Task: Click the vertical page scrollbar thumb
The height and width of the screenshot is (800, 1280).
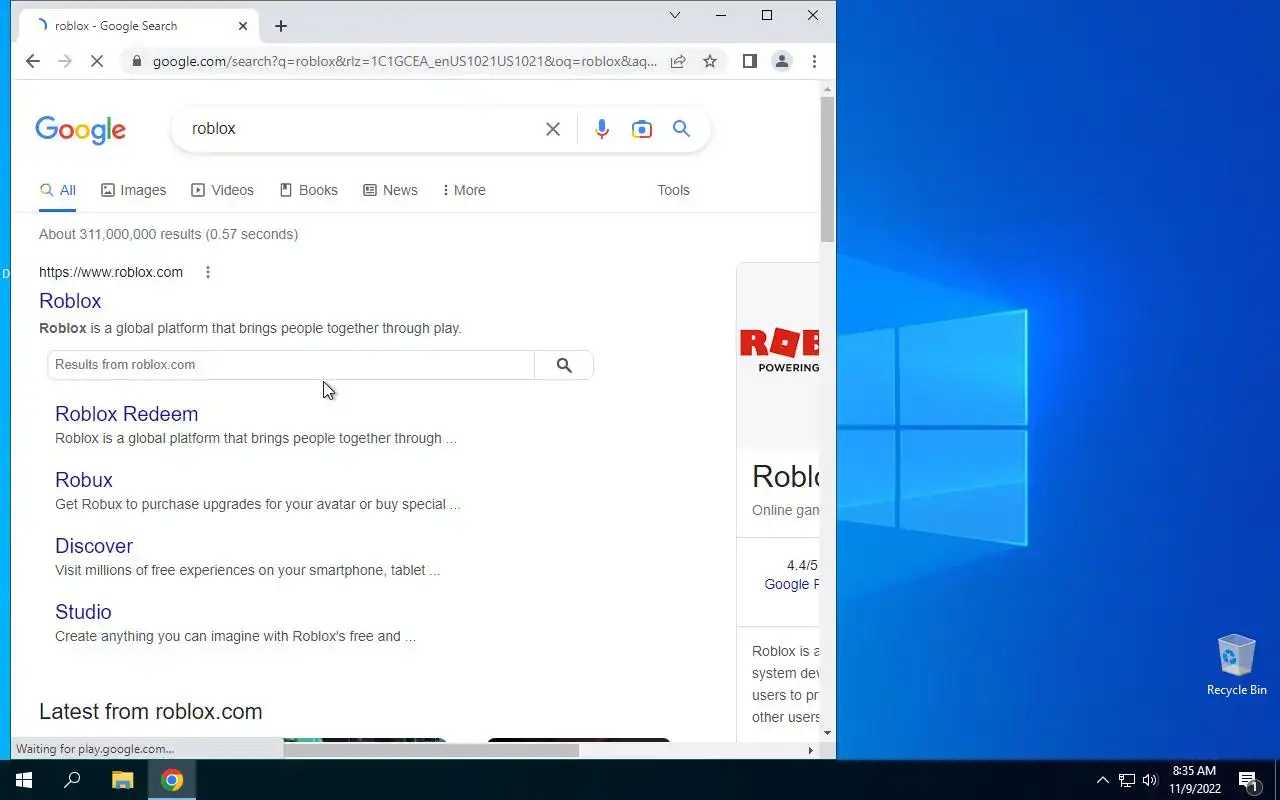Action: [827, 170]
